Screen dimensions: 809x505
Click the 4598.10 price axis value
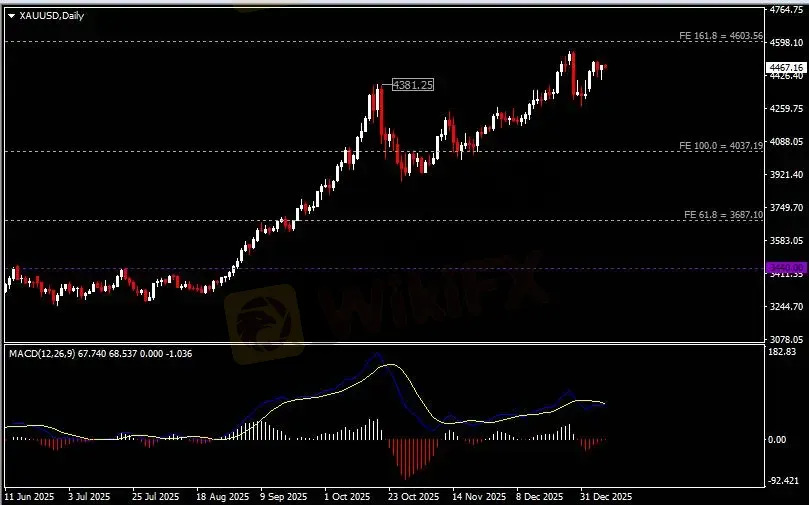click(786, 43)
